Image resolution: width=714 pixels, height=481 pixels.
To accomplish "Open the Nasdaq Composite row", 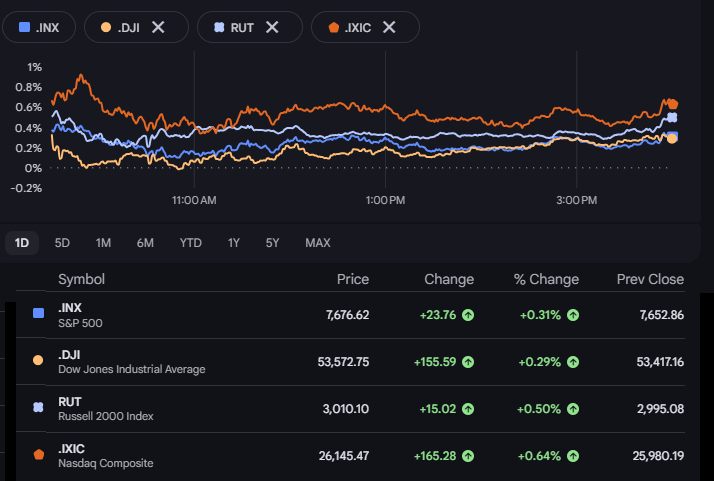I will [350, 455].
